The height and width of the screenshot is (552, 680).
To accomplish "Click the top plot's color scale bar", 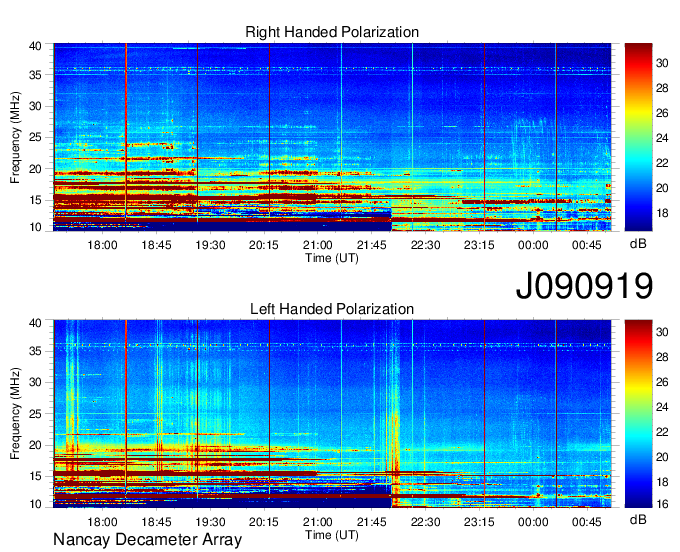I will tap(638, 137).
